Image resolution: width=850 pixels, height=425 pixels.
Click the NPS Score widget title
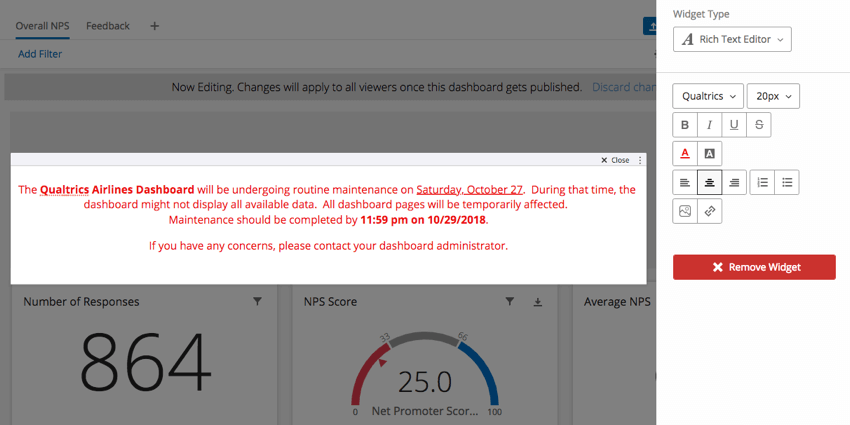point(330,301)
